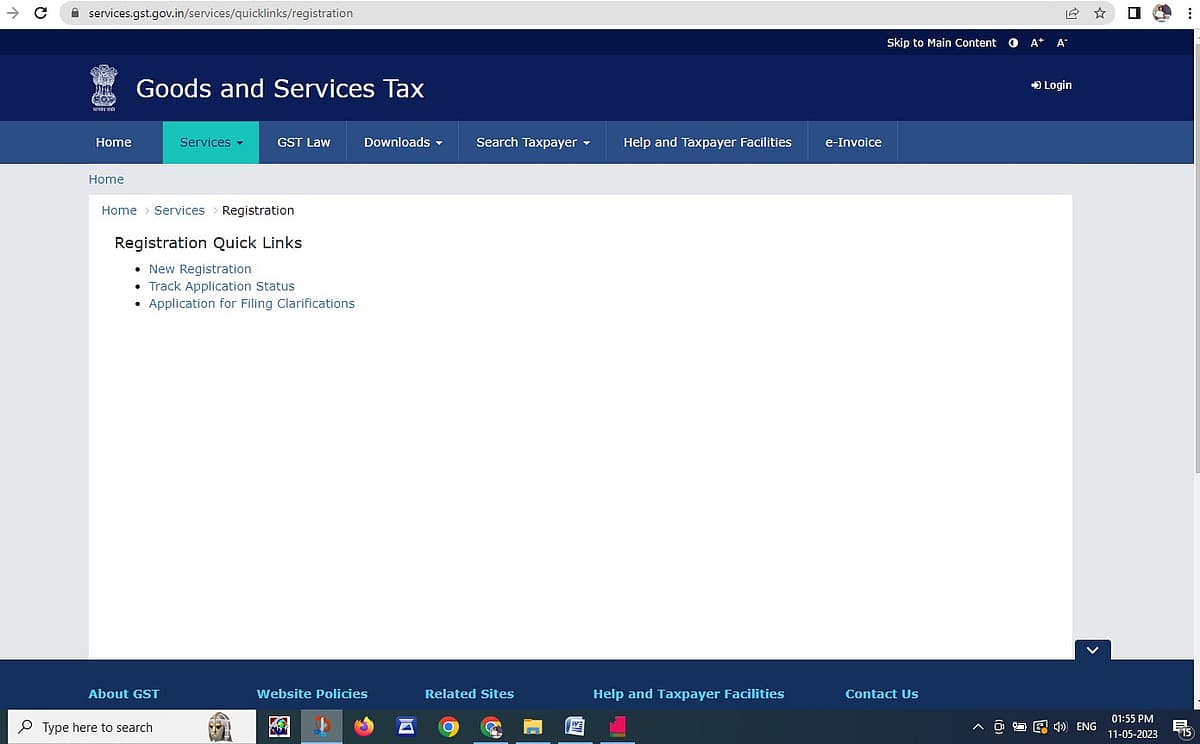Decrease font size with A- icon
This screenshot has height=744, width=1200.
pyautogui.click(x=1062, y=43)
